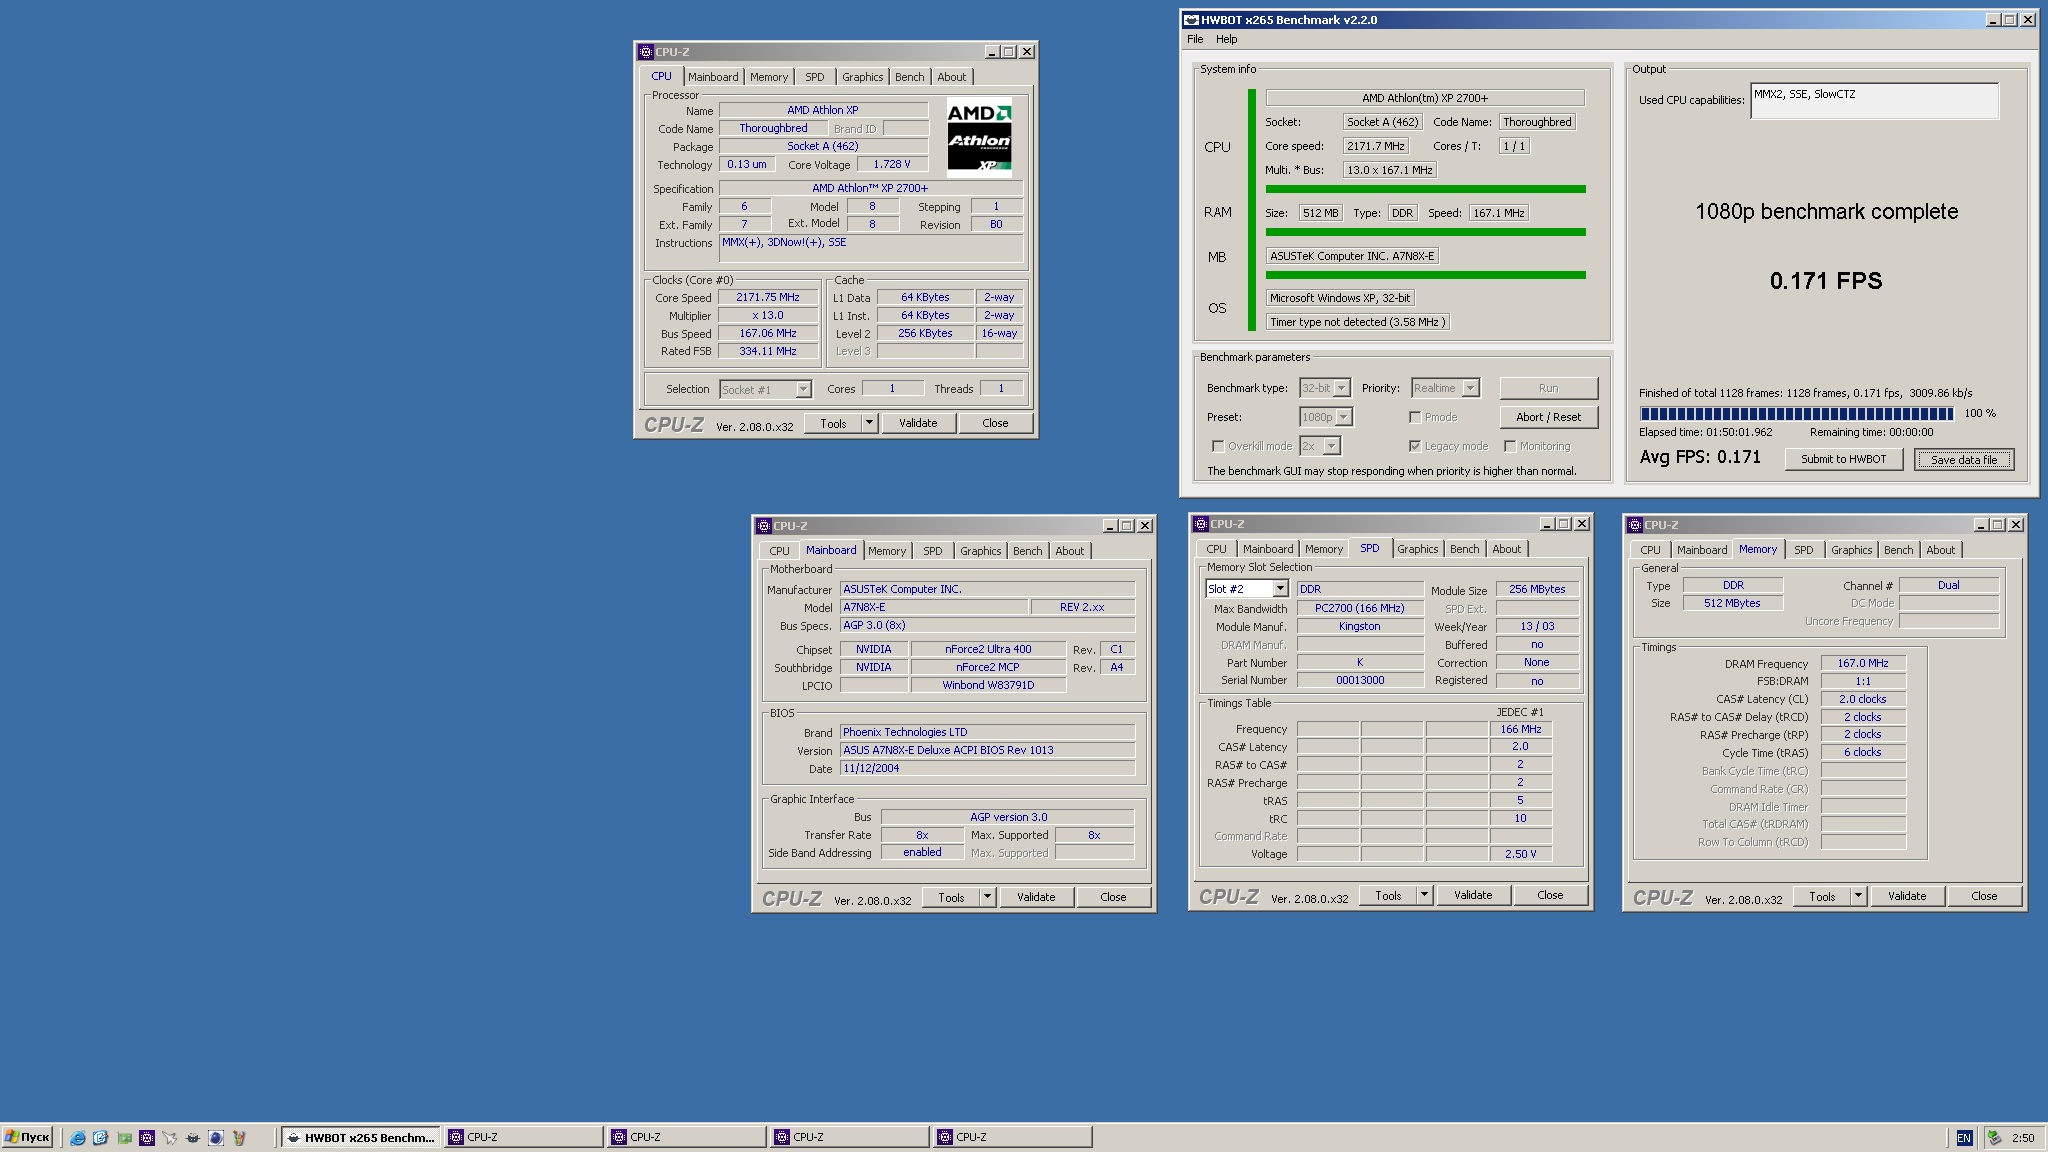
Task: Switch to About tab in SPD window
Action: click(1506, 549)
